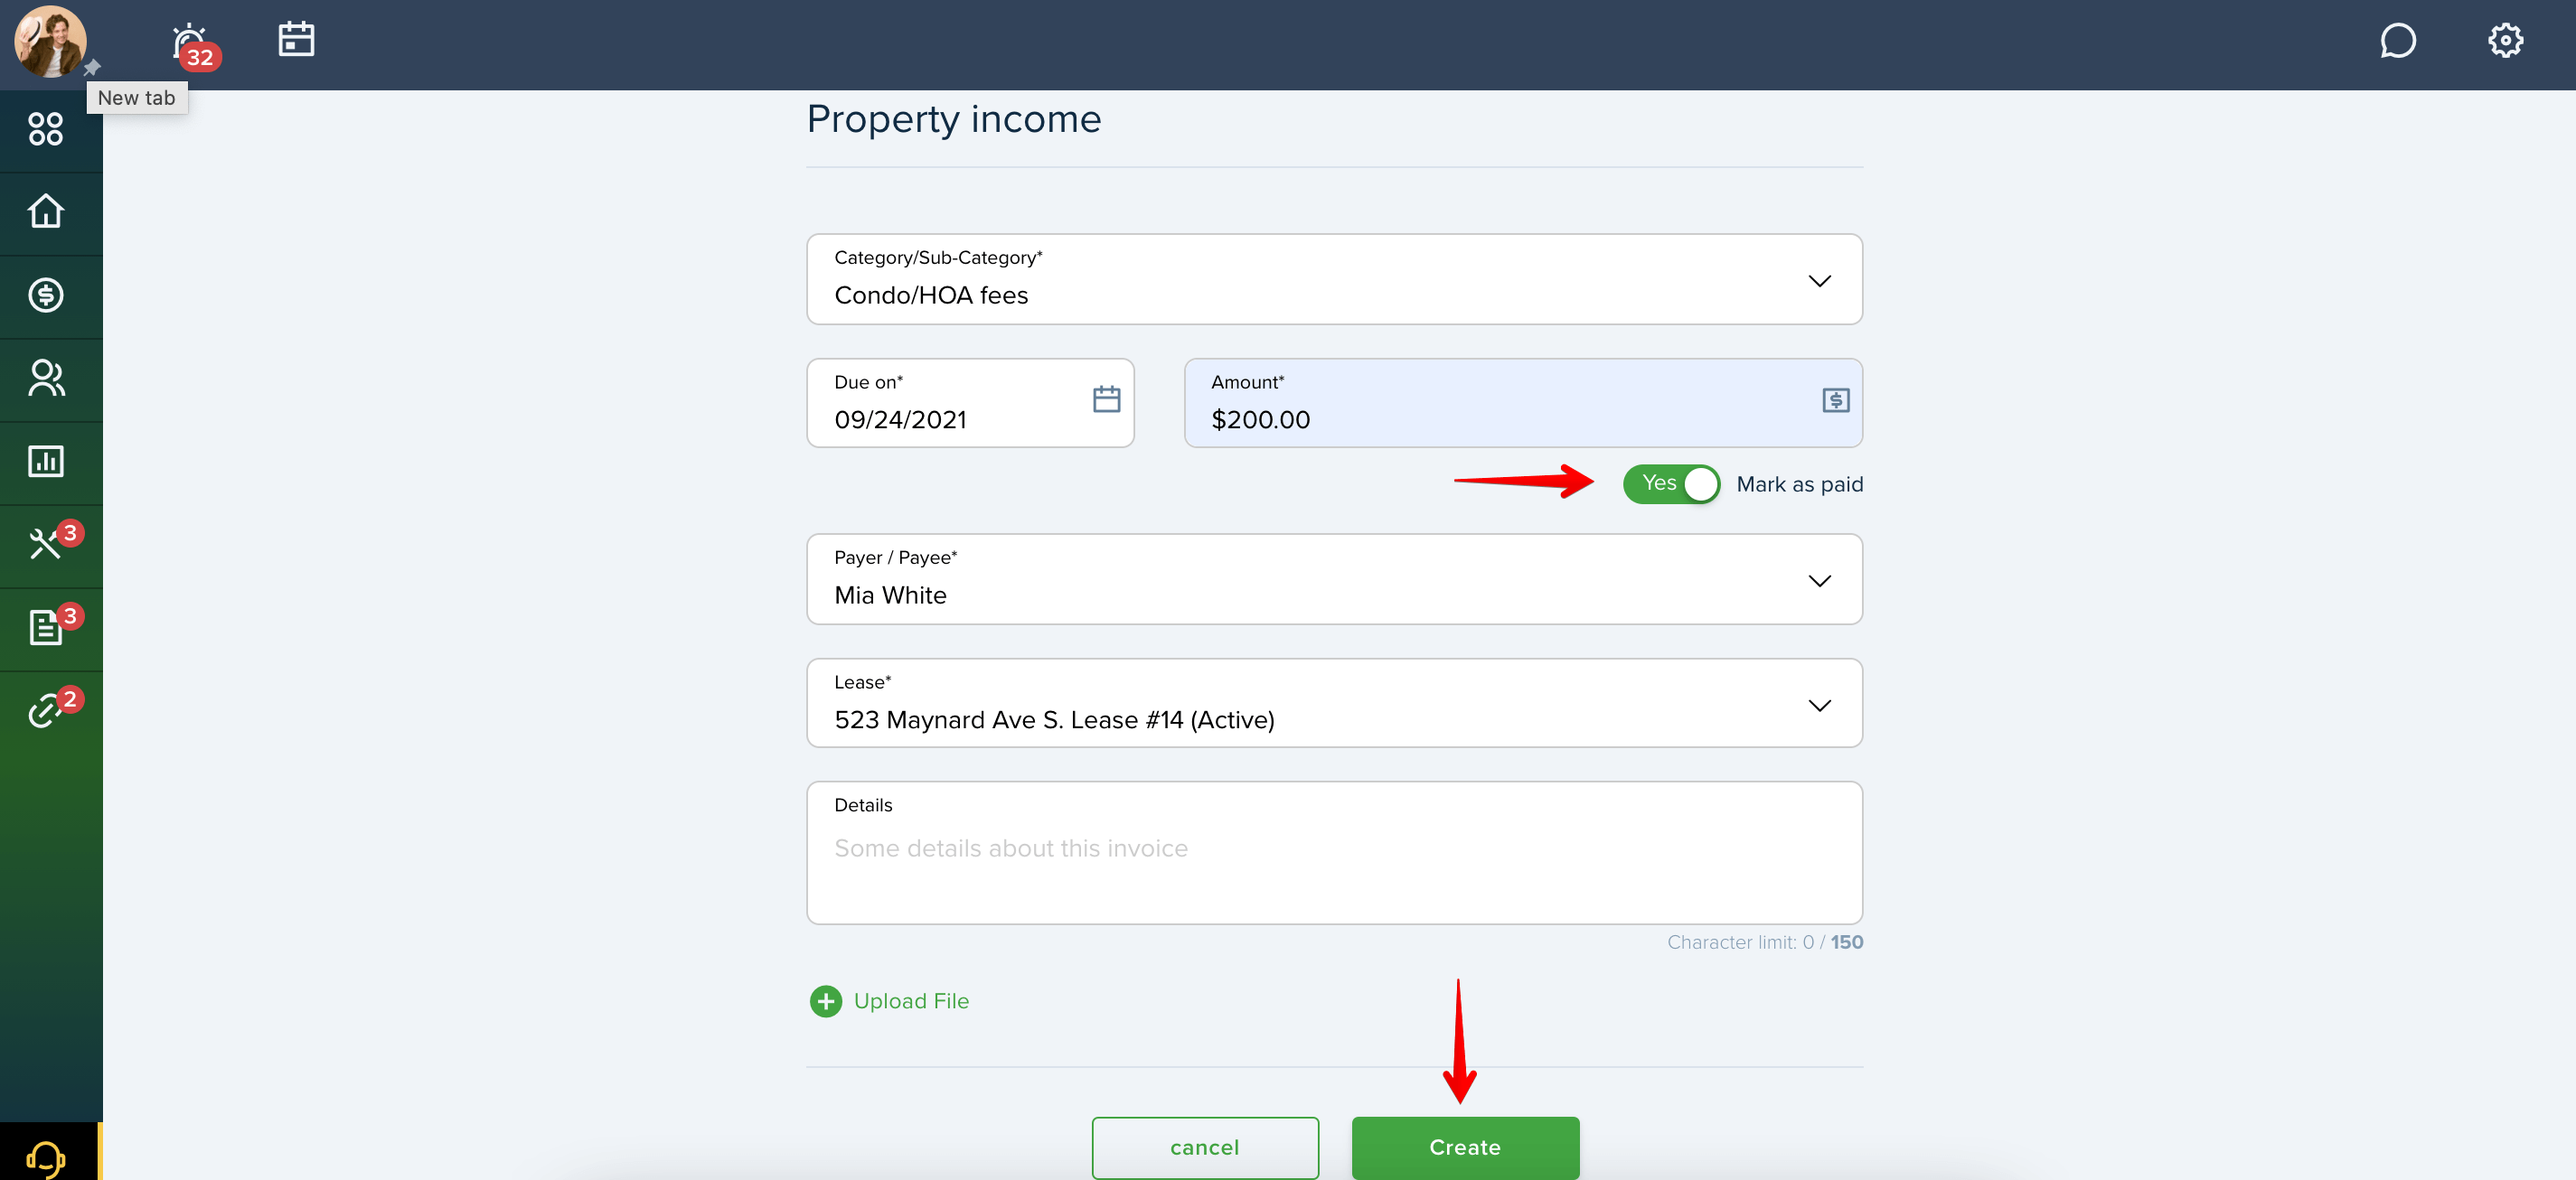The width and height of the screenshot is (2576, 1180).
Task: Click the green plus Upload File icon
Action: coord(825,1001)
